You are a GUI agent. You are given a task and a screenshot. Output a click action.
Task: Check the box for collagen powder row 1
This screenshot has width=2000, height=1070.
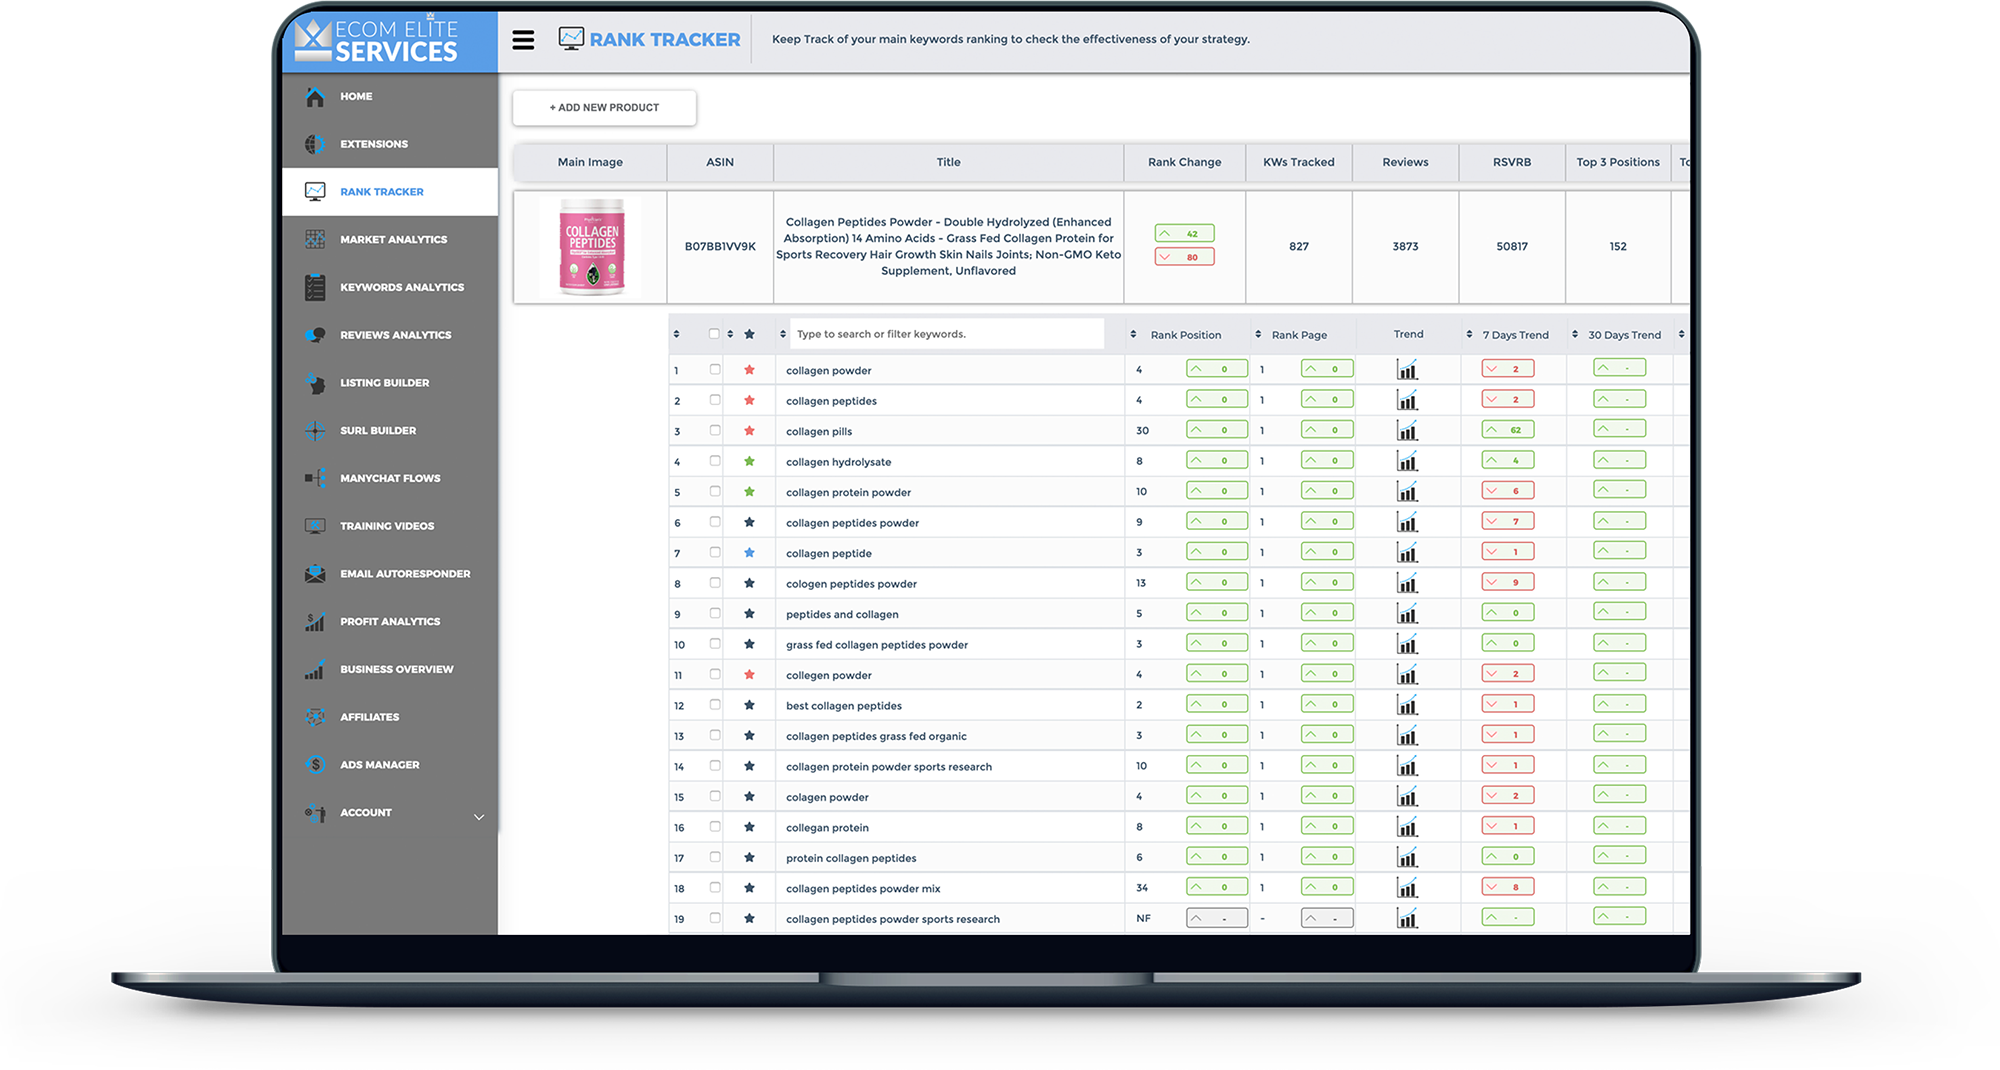point(715,370)
